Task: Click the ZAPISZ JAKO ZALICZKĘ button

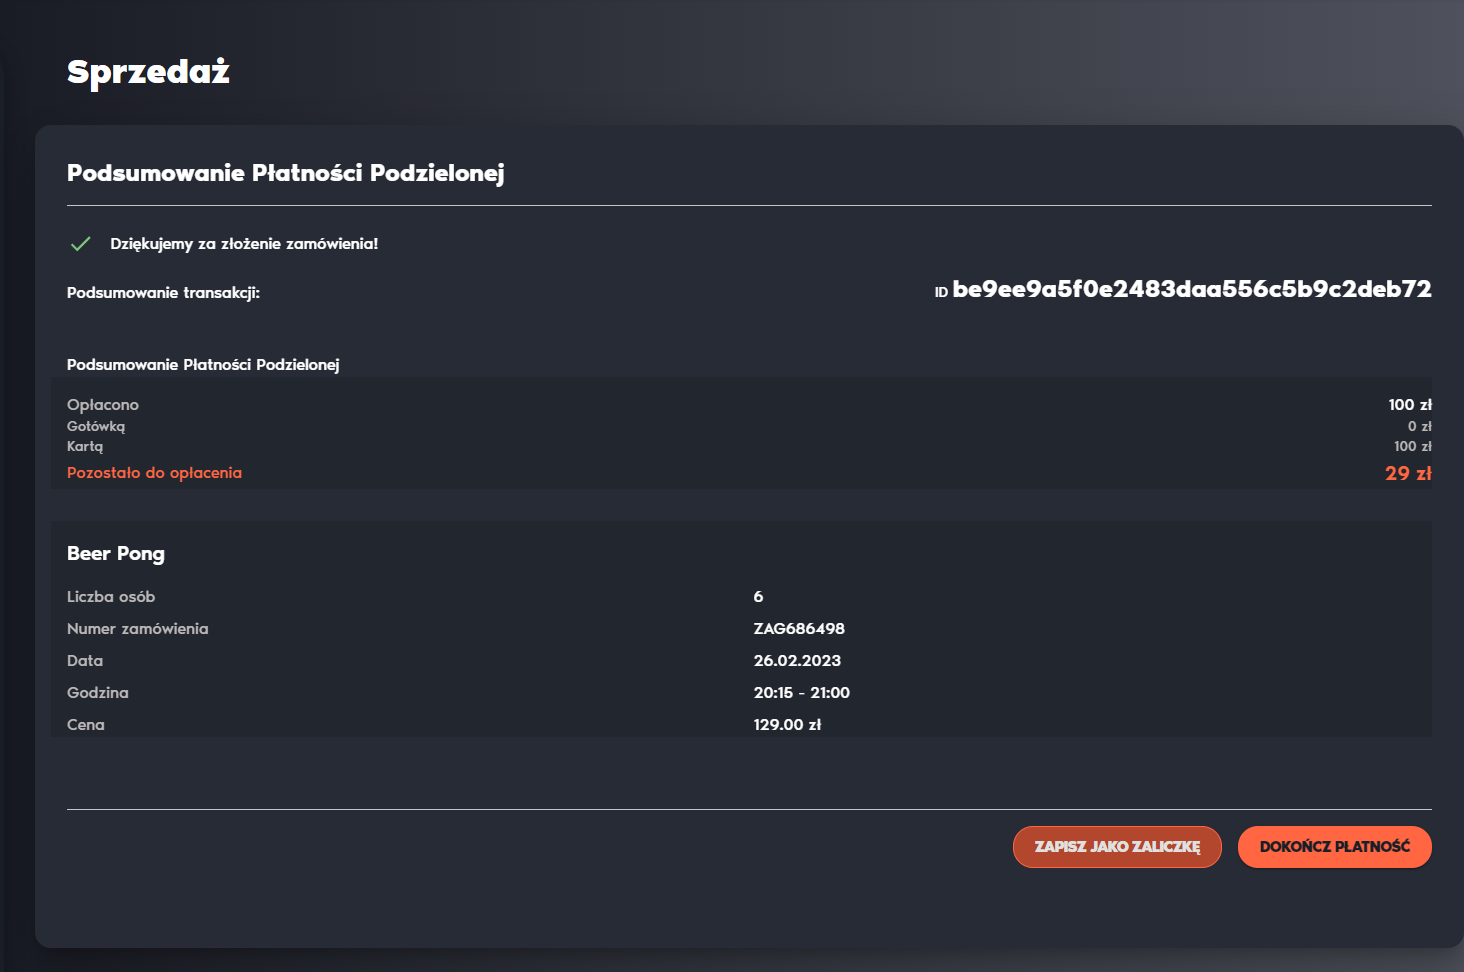Action: pos(1117,847)
